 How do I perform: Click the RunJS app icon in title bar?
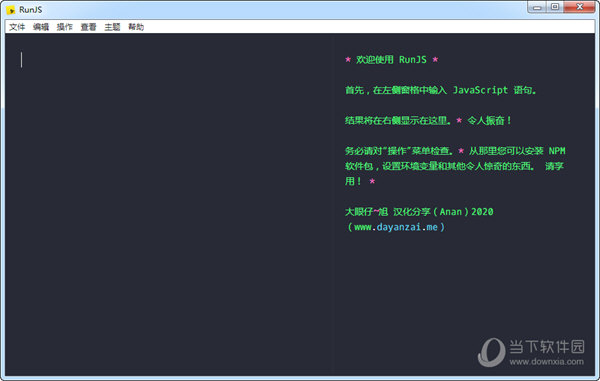point(11,10)
